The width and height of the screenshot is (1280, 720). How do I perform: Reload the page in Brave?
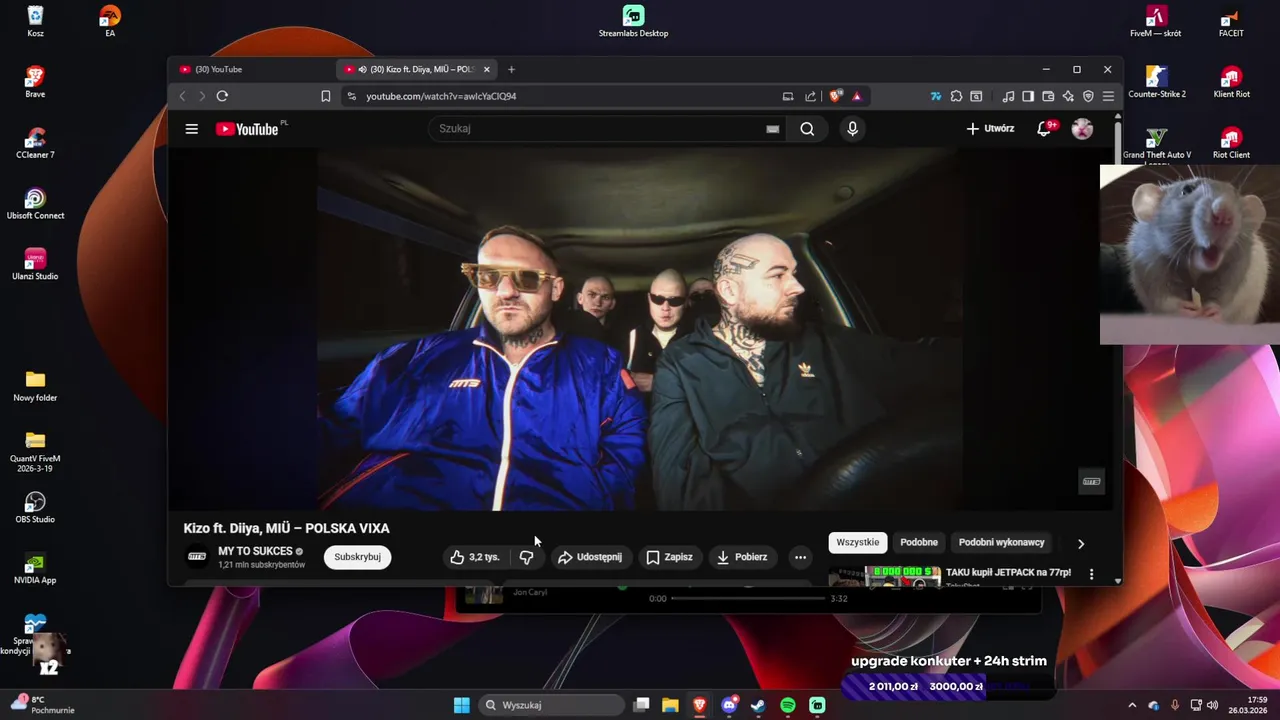[222, 96]
